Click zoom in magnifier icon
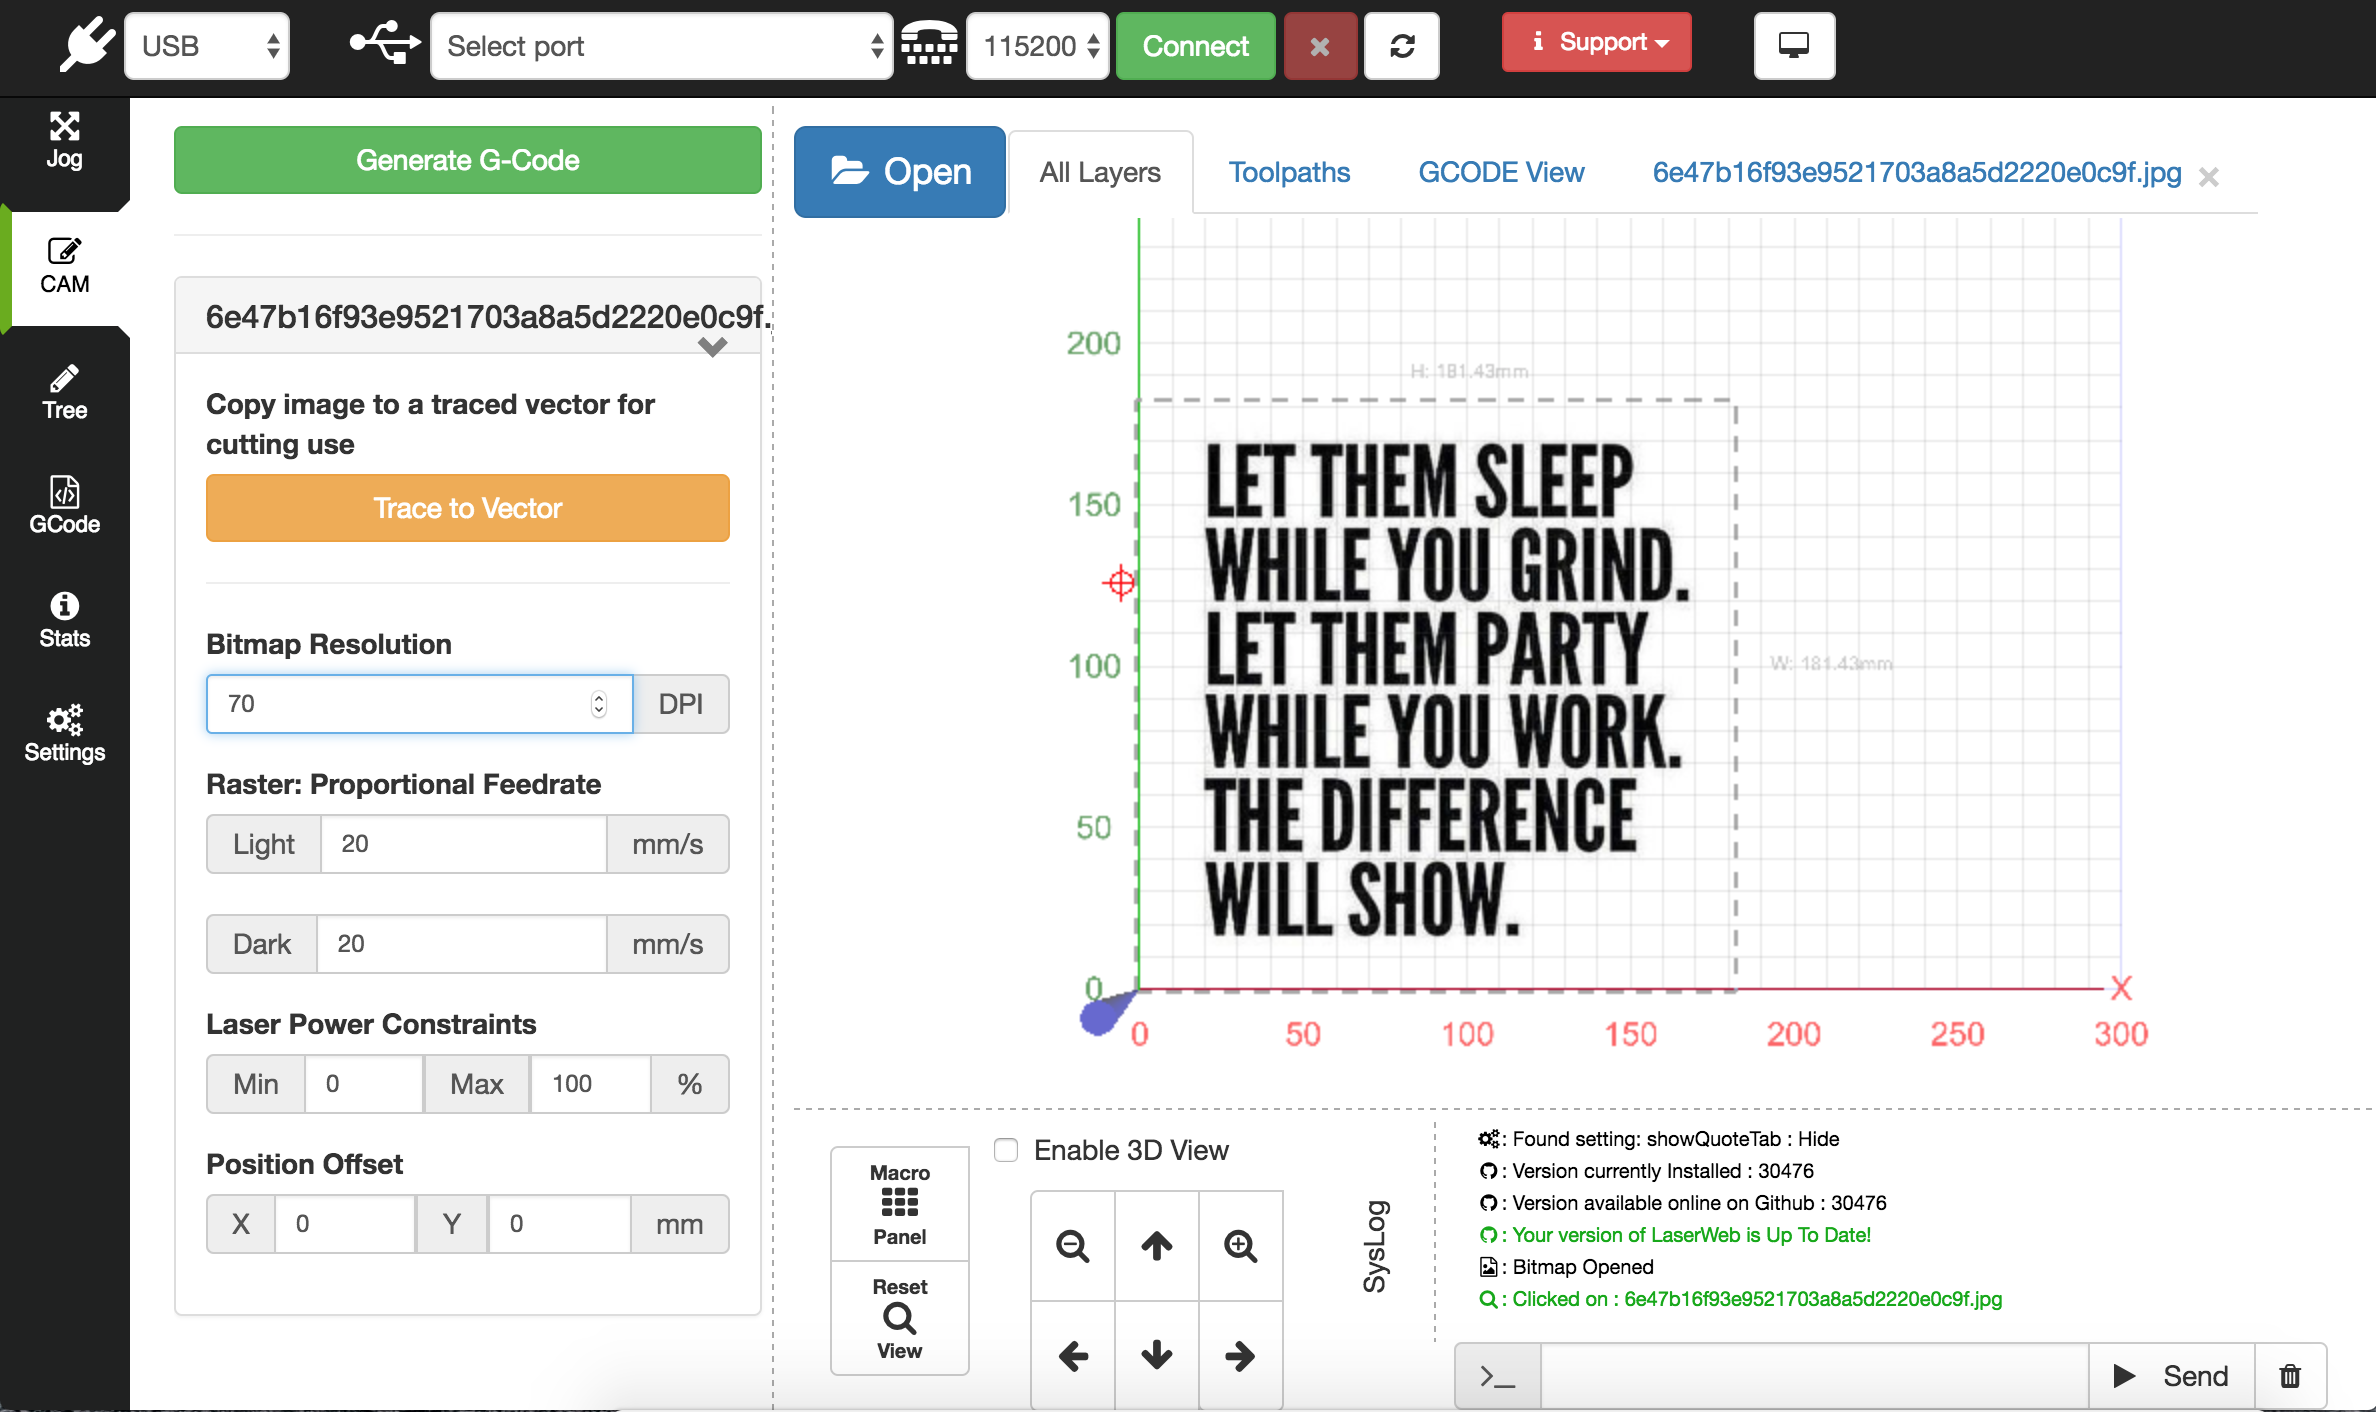Image resolution: width=2376 pixels, height=1412 pixels. tap(1238, 1244)
